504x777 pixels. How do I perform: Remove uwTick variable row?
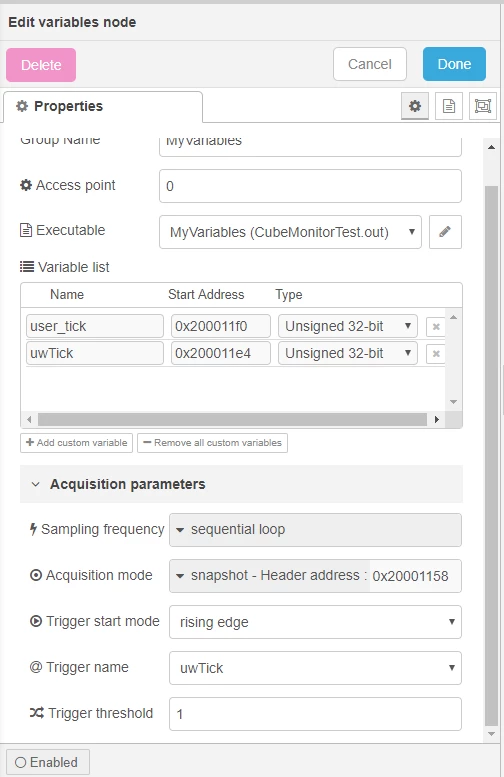[436, 354]
